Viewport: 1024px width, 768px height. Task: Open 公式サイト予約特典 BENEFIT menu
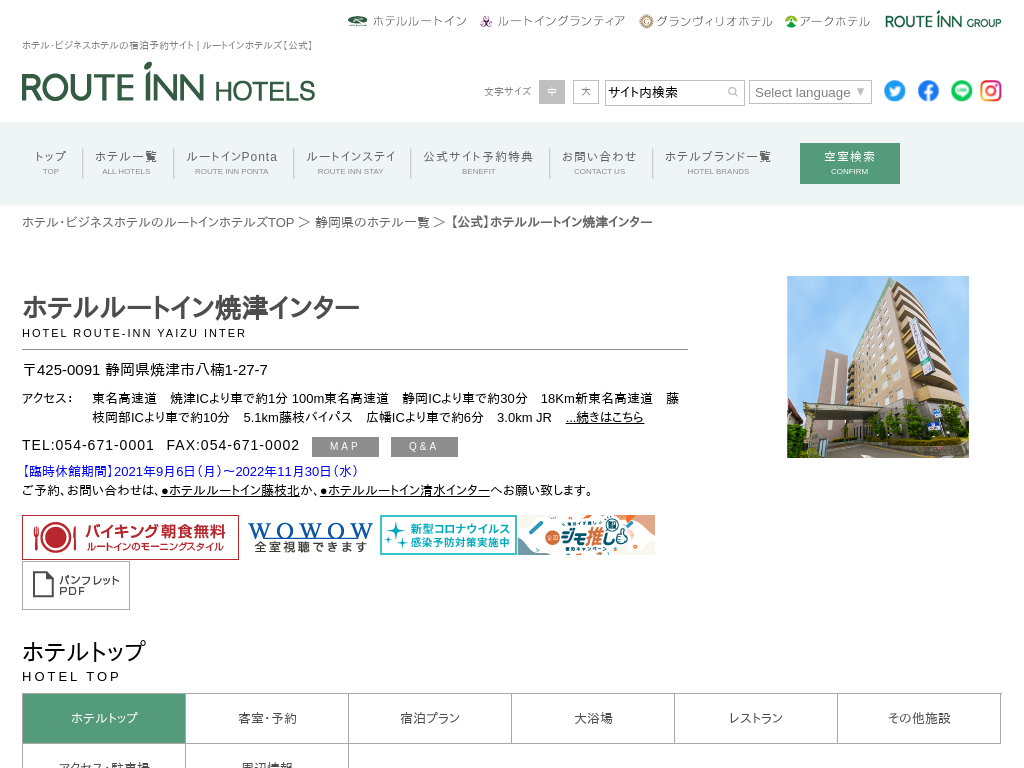[x=479, y=163]
